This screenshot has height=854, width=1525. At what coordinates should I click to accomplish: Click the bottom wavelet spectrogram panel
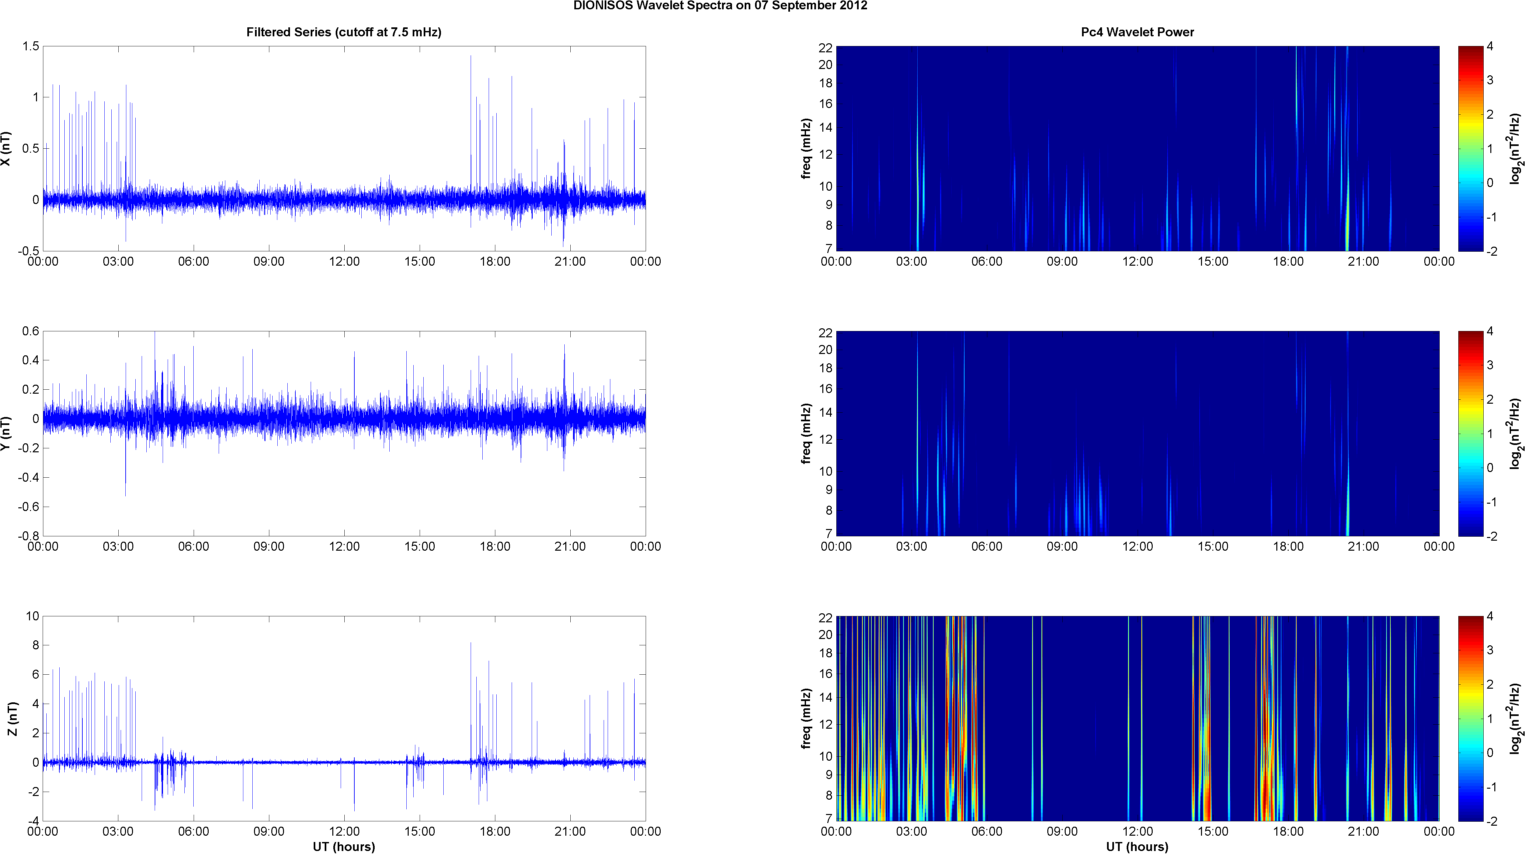click(x=1137, y=718)
